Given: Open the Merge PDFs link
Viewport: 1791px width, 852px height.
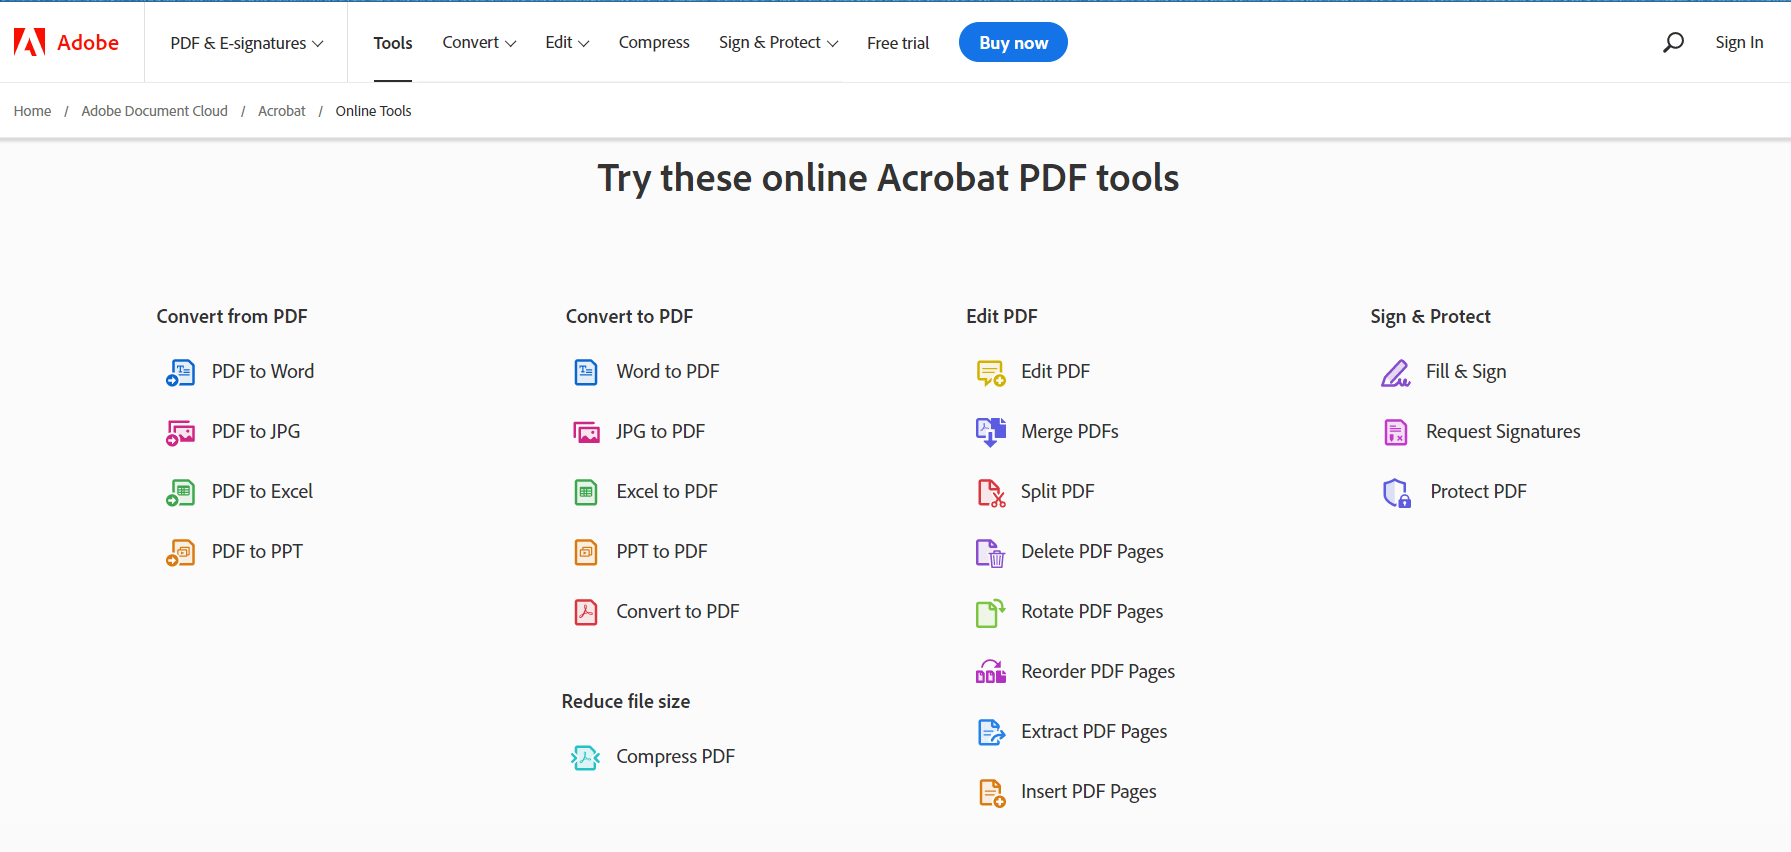Looking at the screenshot, I should coord(1070,432).
